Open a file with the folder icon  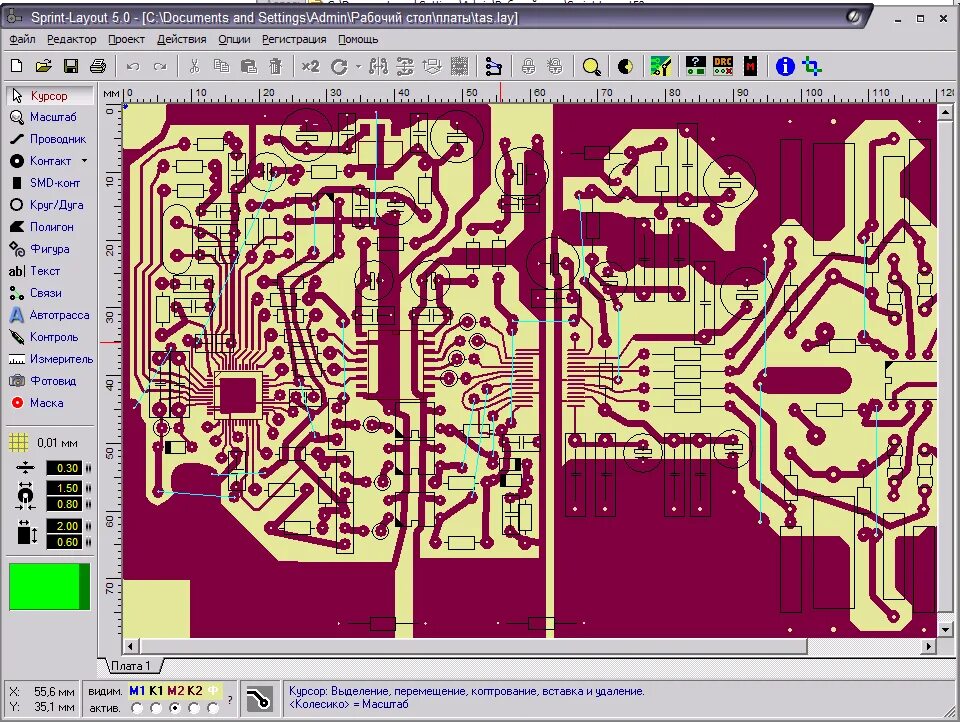(x=43, y=66)
